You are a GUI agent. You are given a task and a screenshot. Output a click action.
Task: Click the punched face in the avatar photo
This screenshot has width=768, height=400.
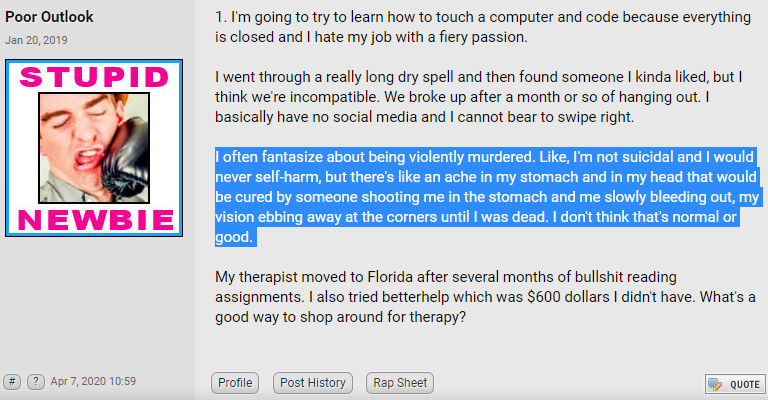(x=73, y=142)
